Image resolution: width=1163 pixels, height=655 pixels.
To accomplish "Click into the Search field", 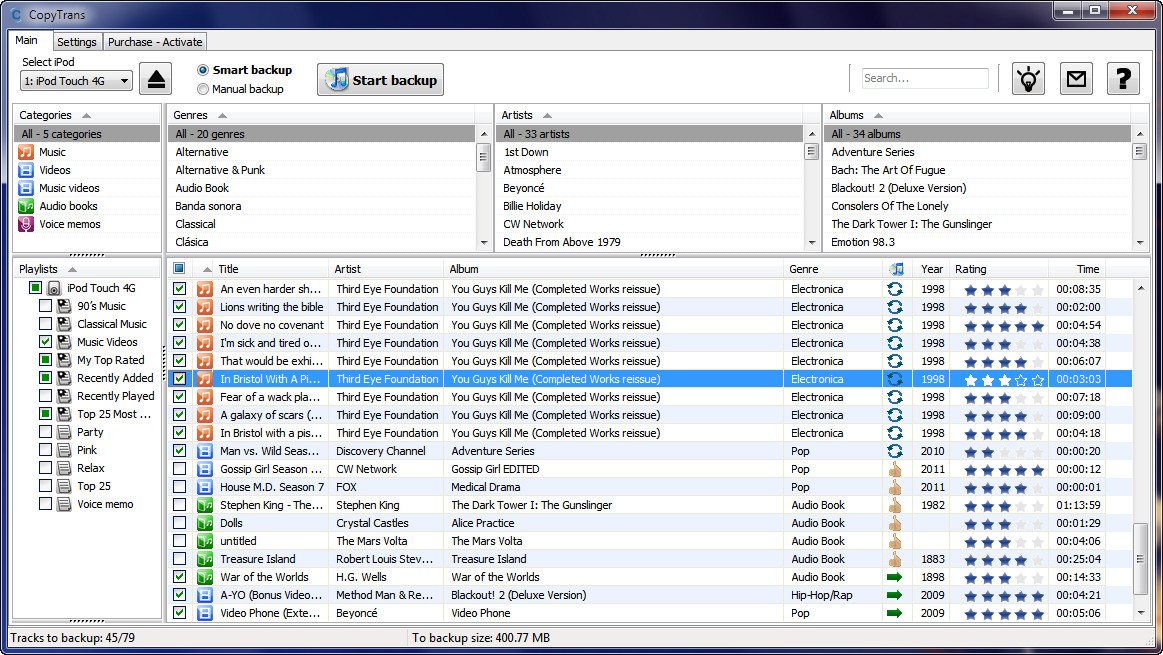I will (925, 78).
